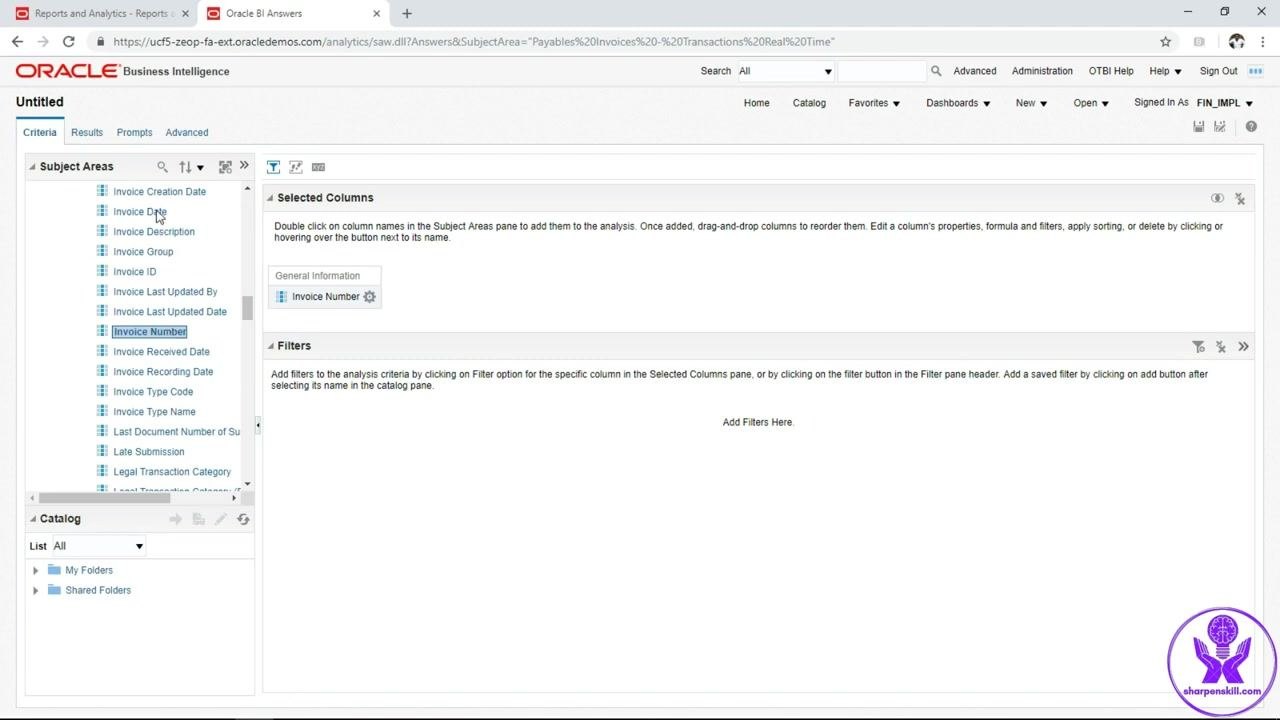Expand the My Folders tree node
Screen dimensions: 1280x720
36,571
